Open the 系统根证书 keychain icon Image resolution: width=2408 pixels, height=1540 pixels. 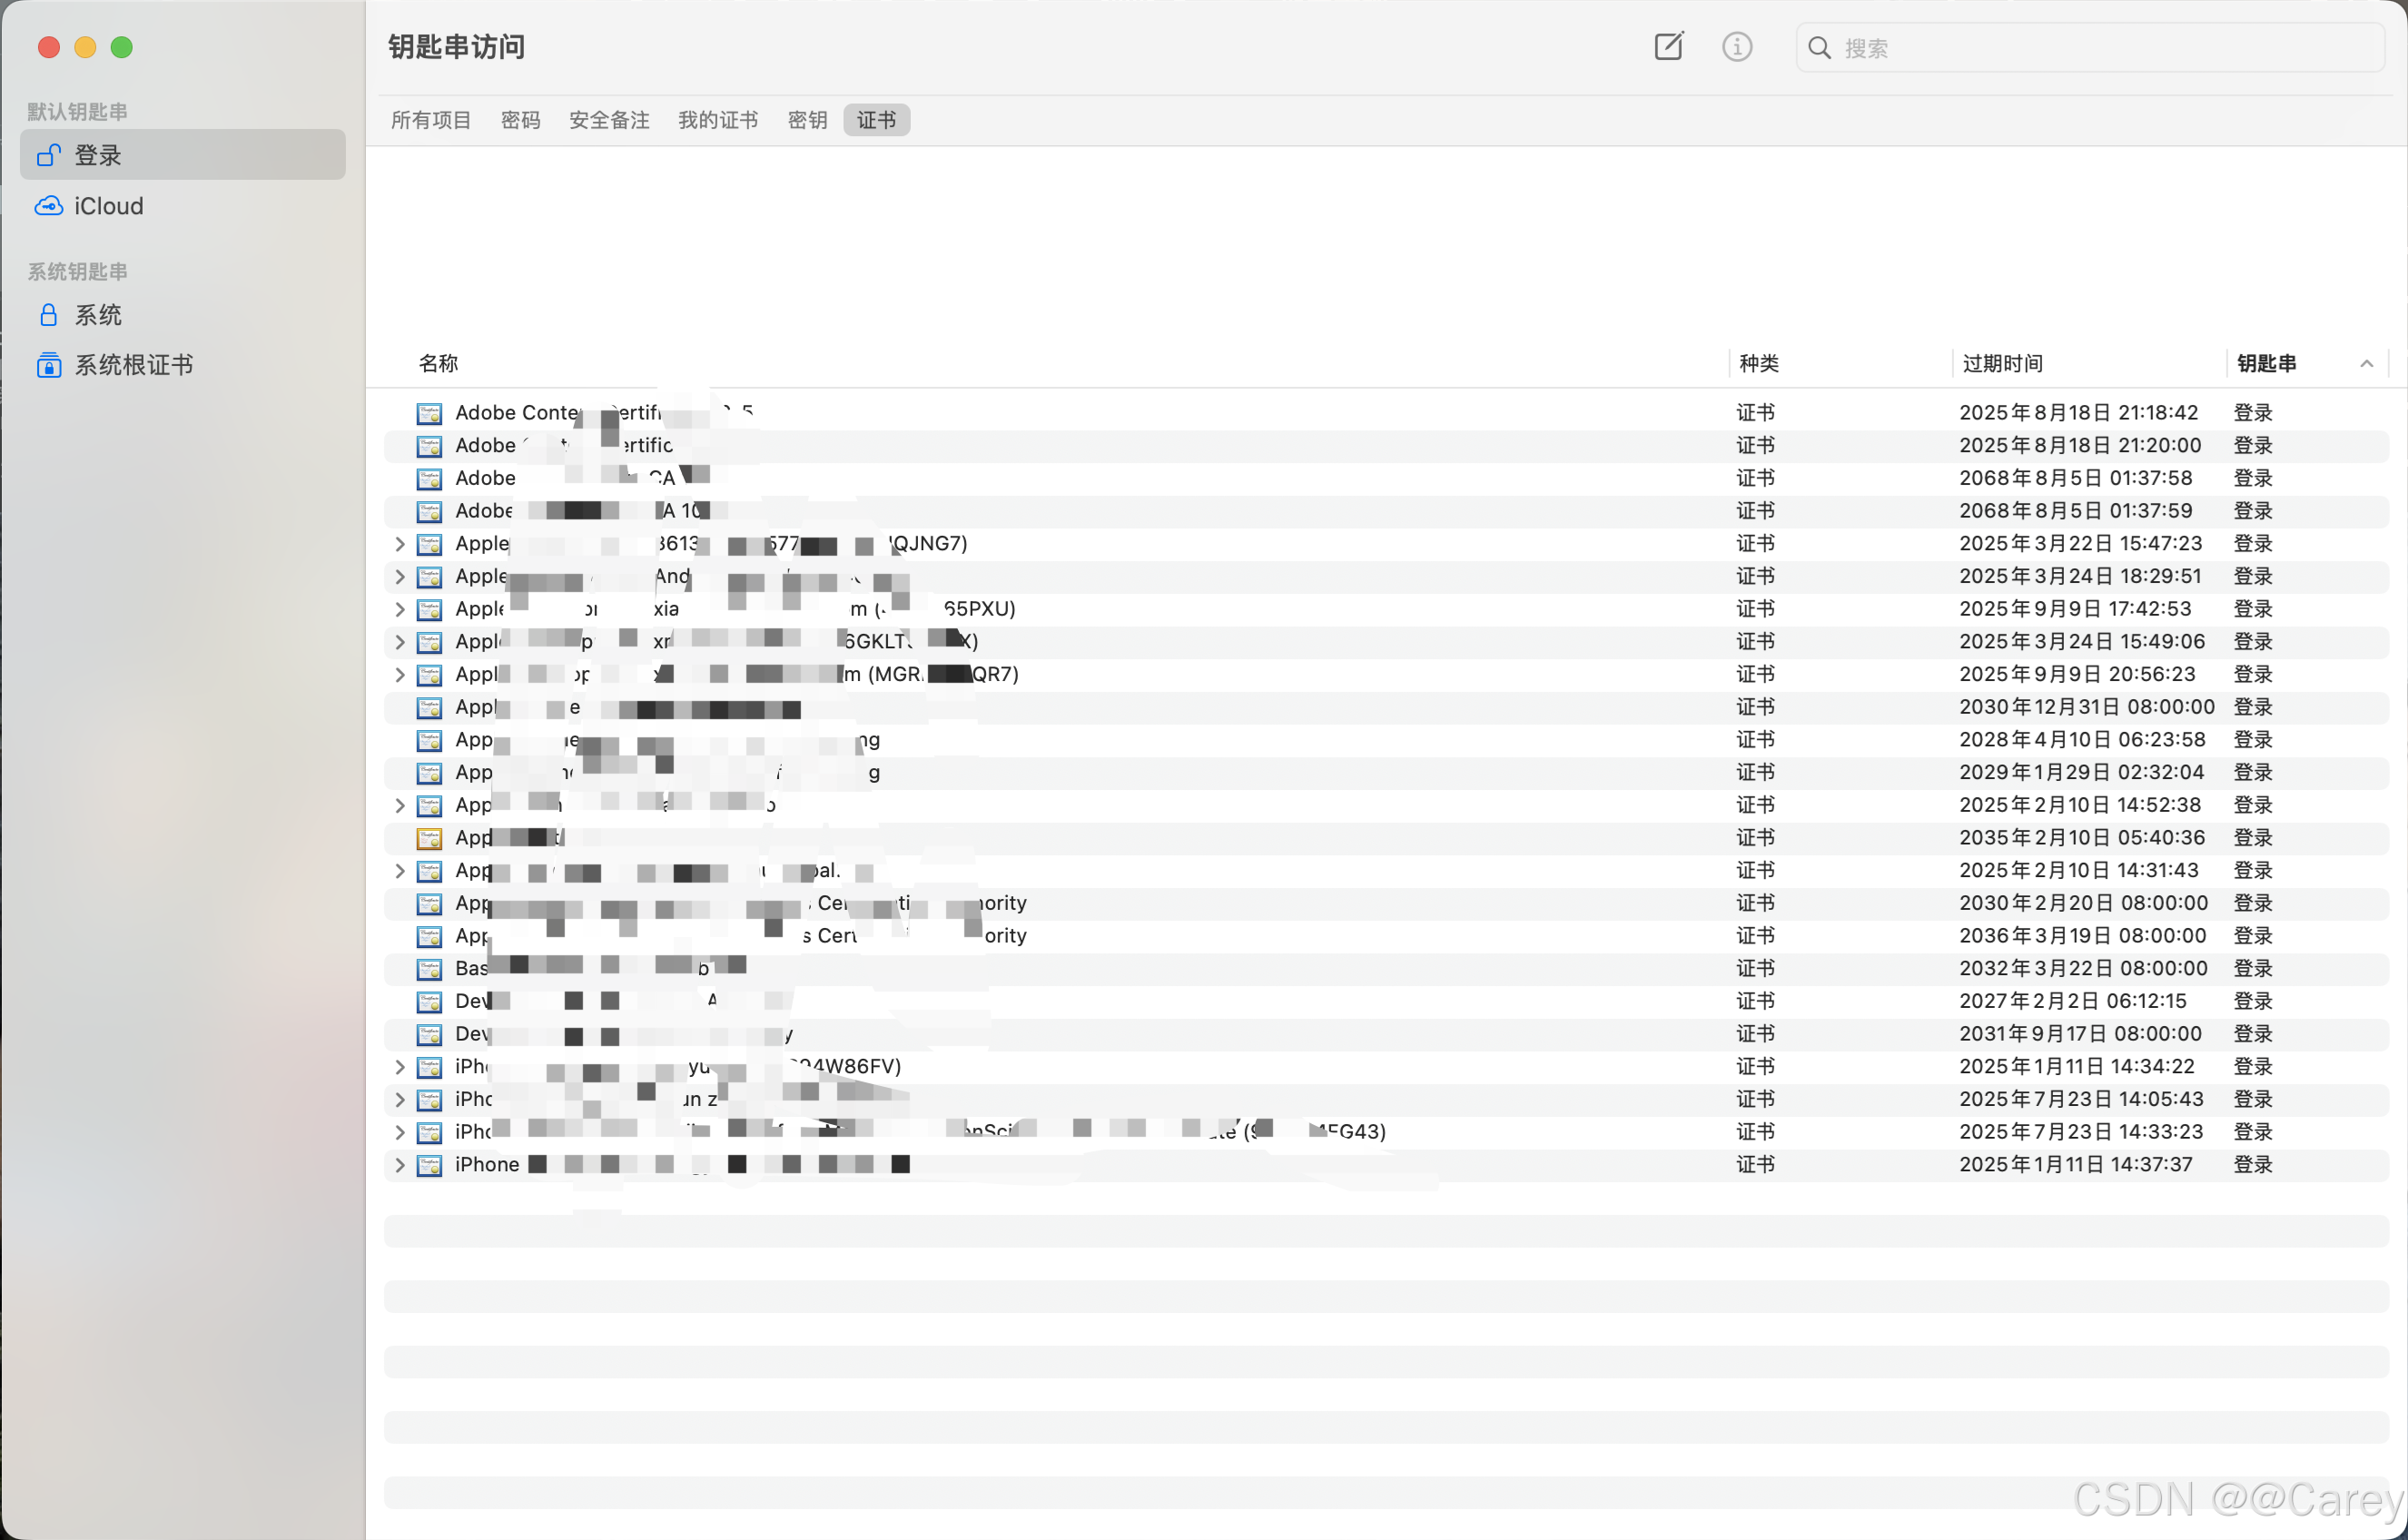click(48, 365)
